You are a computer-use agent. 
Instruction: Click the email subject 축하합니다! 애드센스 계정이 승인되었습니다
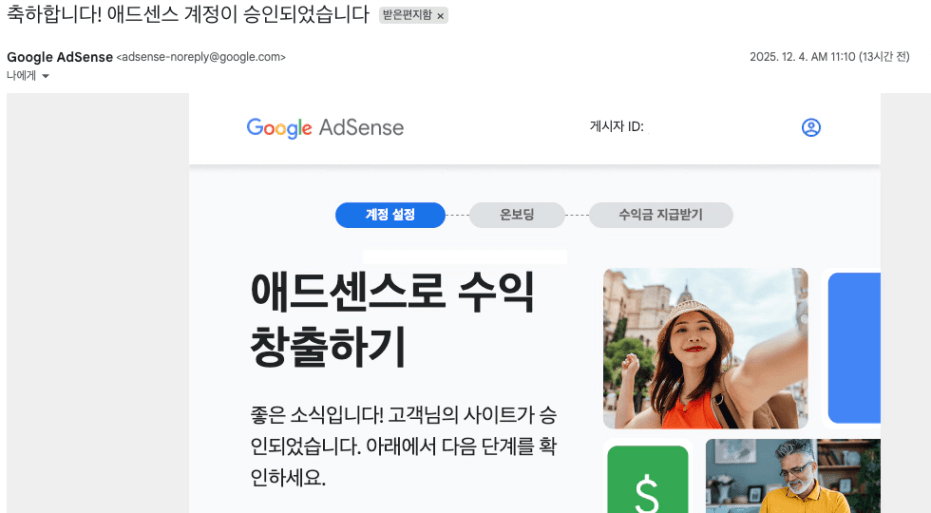[x=188, y=14]
